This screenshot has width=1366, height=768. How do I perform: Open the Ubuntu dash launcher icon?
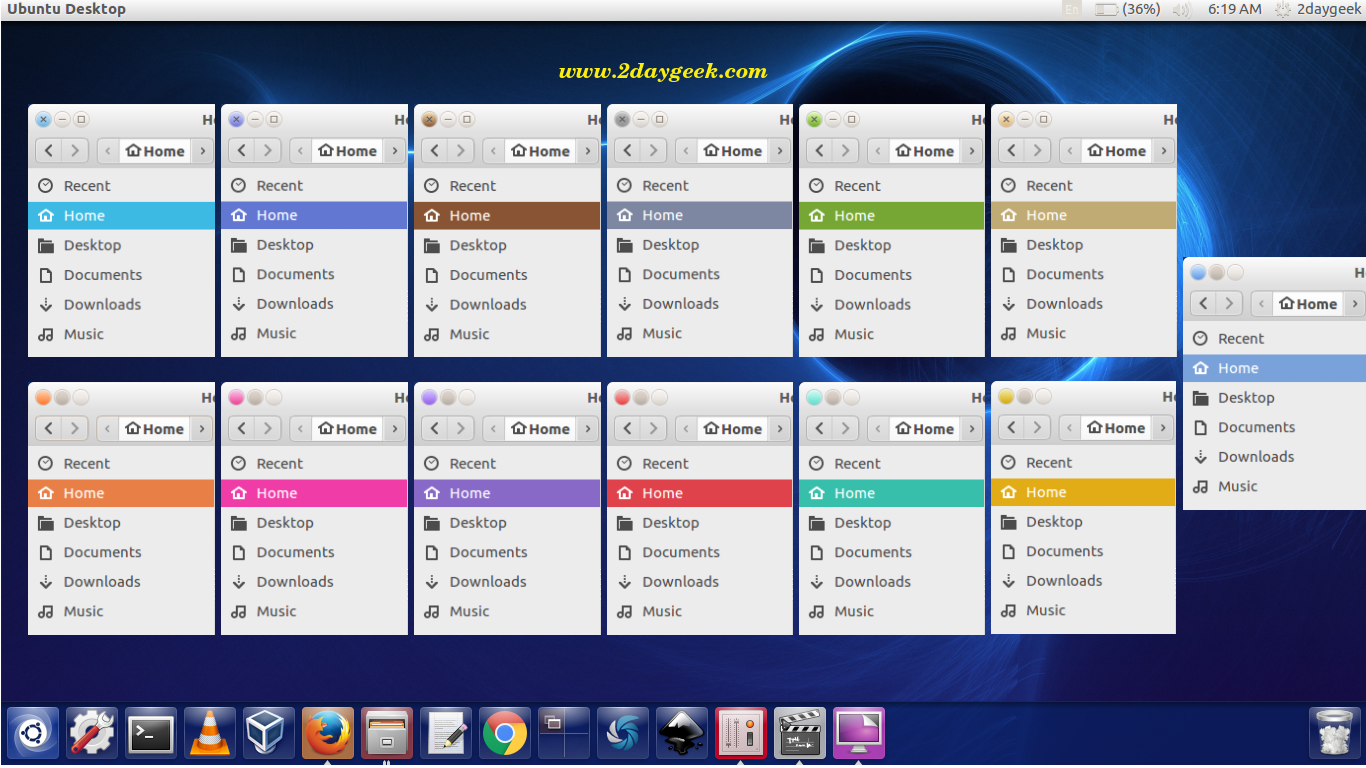pyautogui.click(x=33, y=734)
